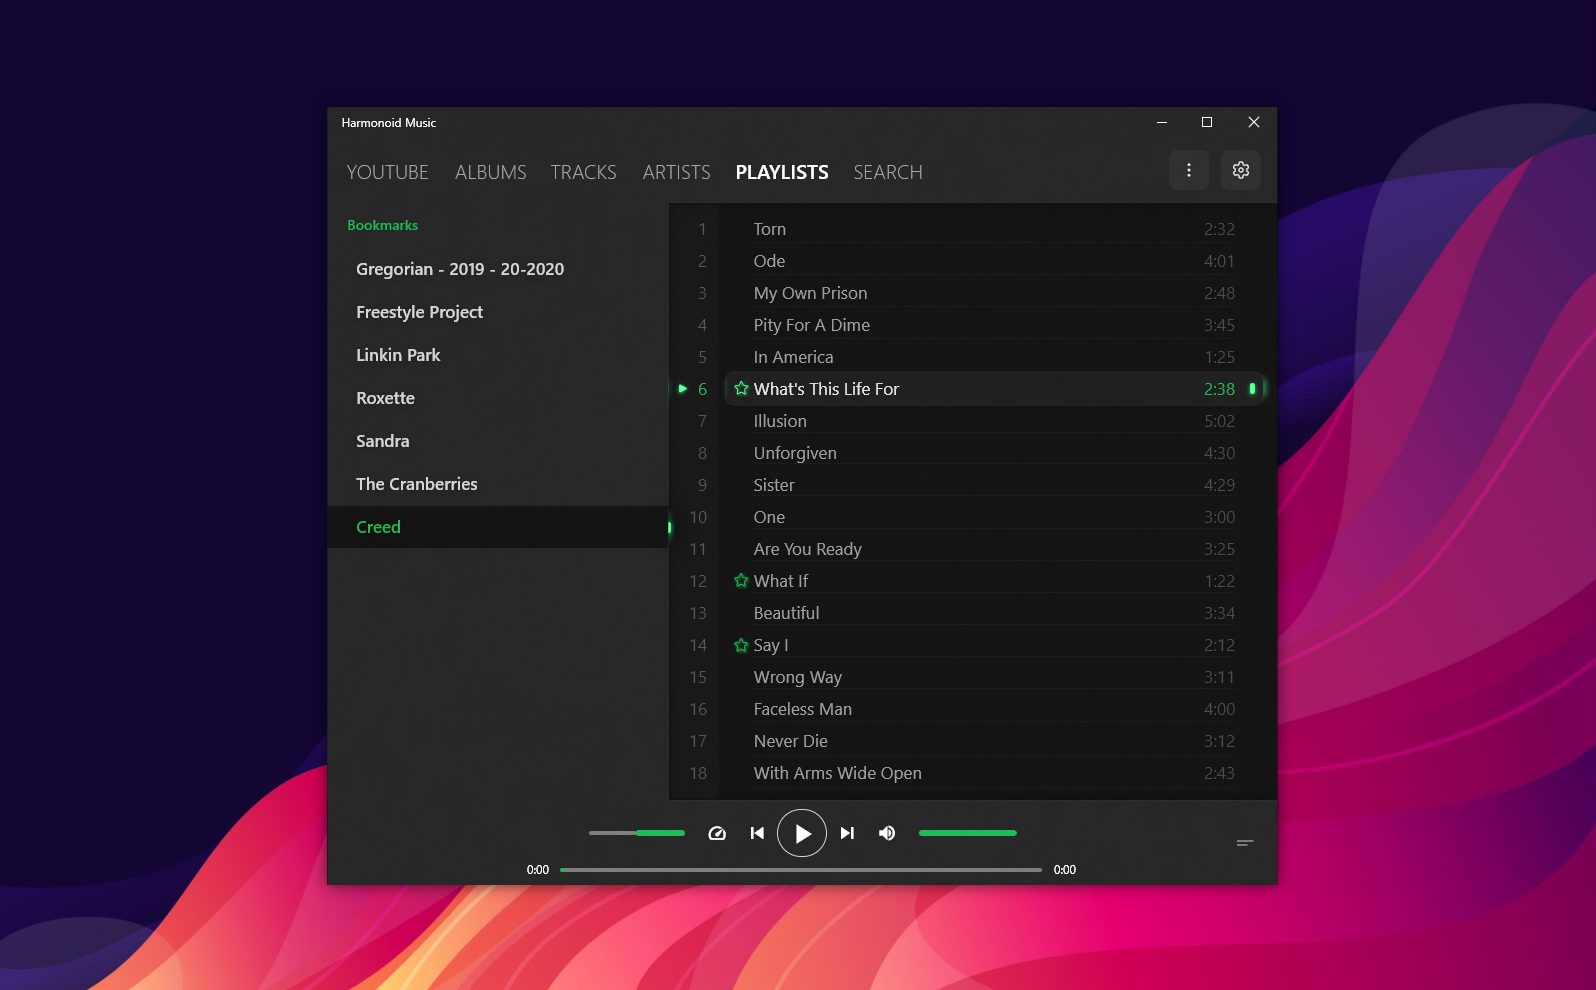1596x990 pixels.
Task: Adjust the volume slider
Action: pyautogui.click(x=967, y=833)
